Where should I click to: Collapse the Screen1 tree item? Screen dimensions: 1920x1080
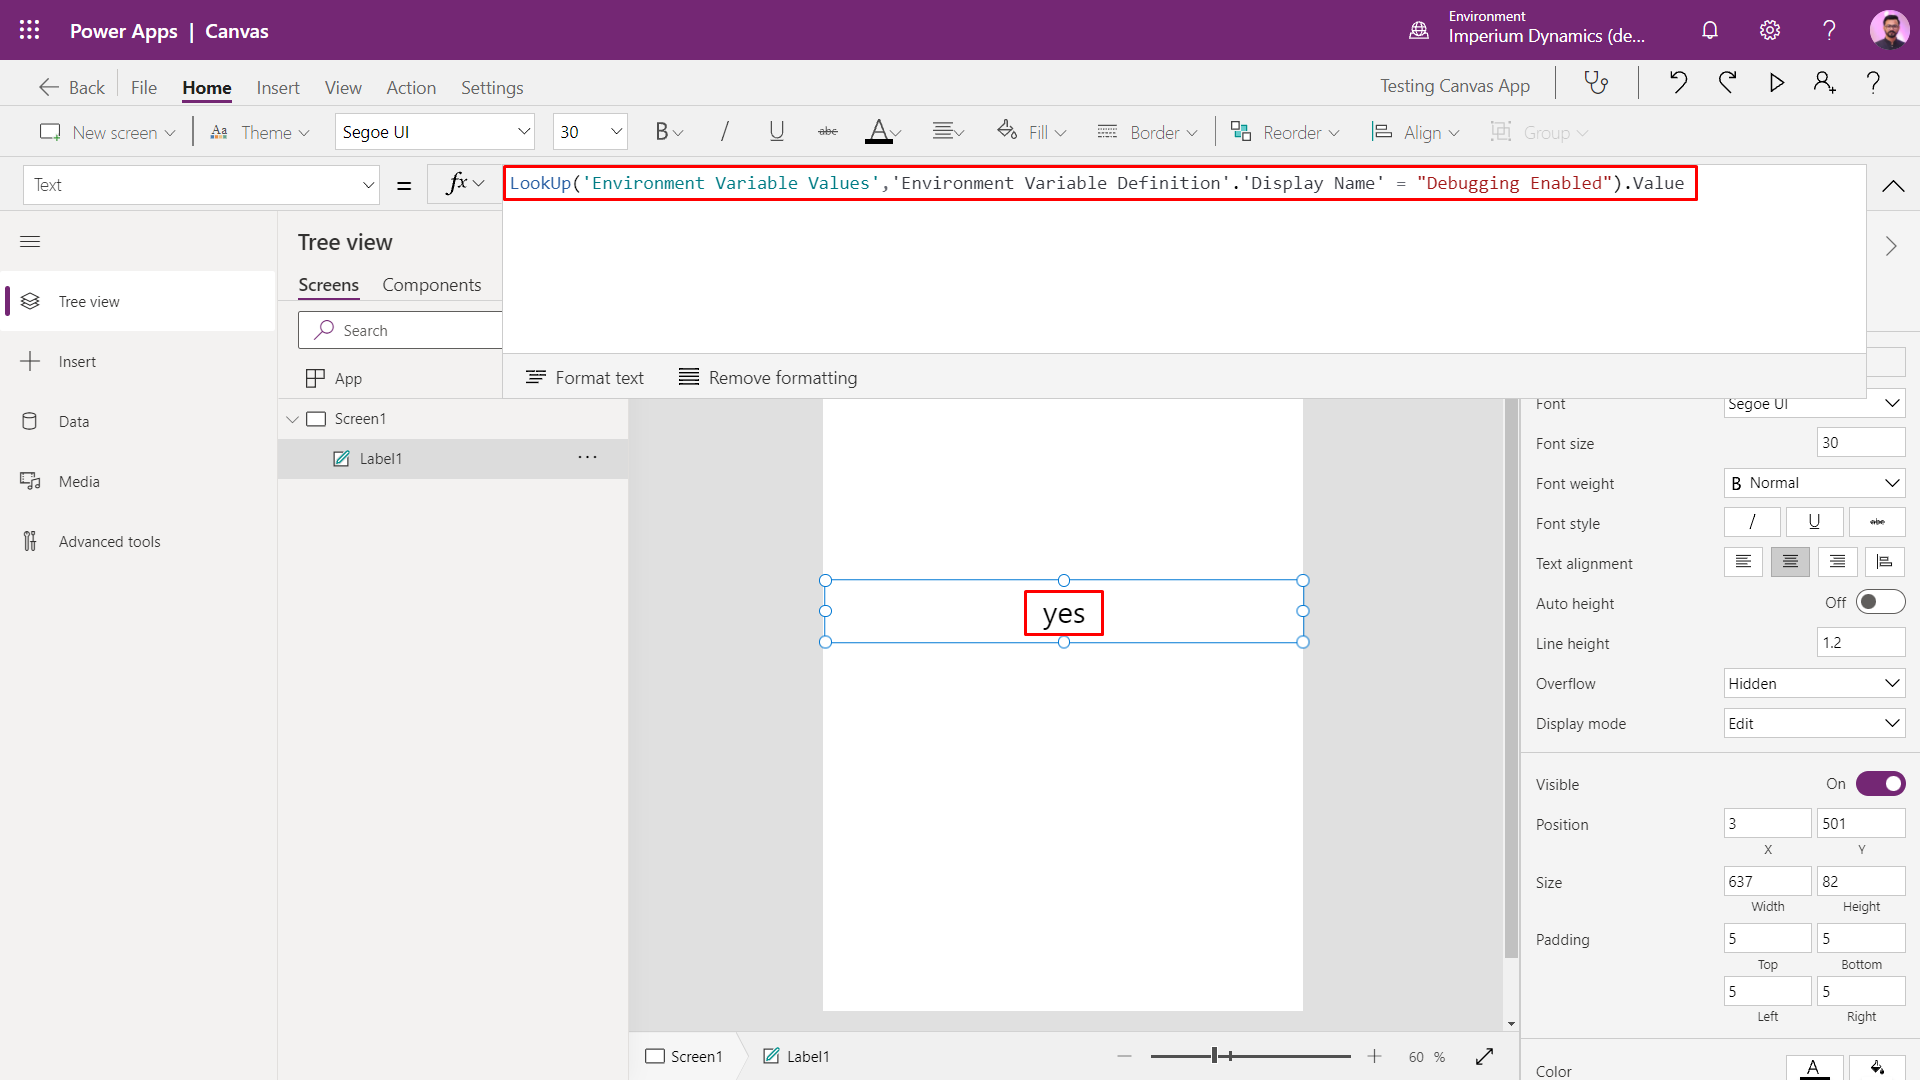(292, 418)
